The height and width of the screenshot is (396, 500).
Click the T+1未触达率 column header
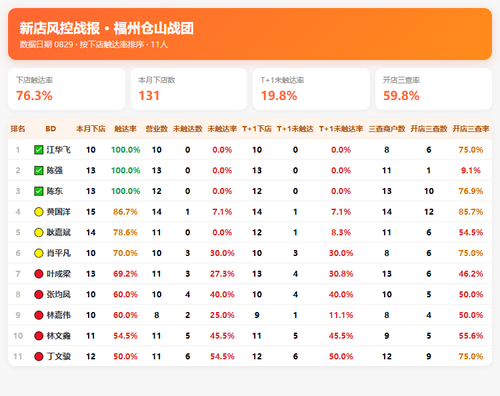click(x=341, y=129)
